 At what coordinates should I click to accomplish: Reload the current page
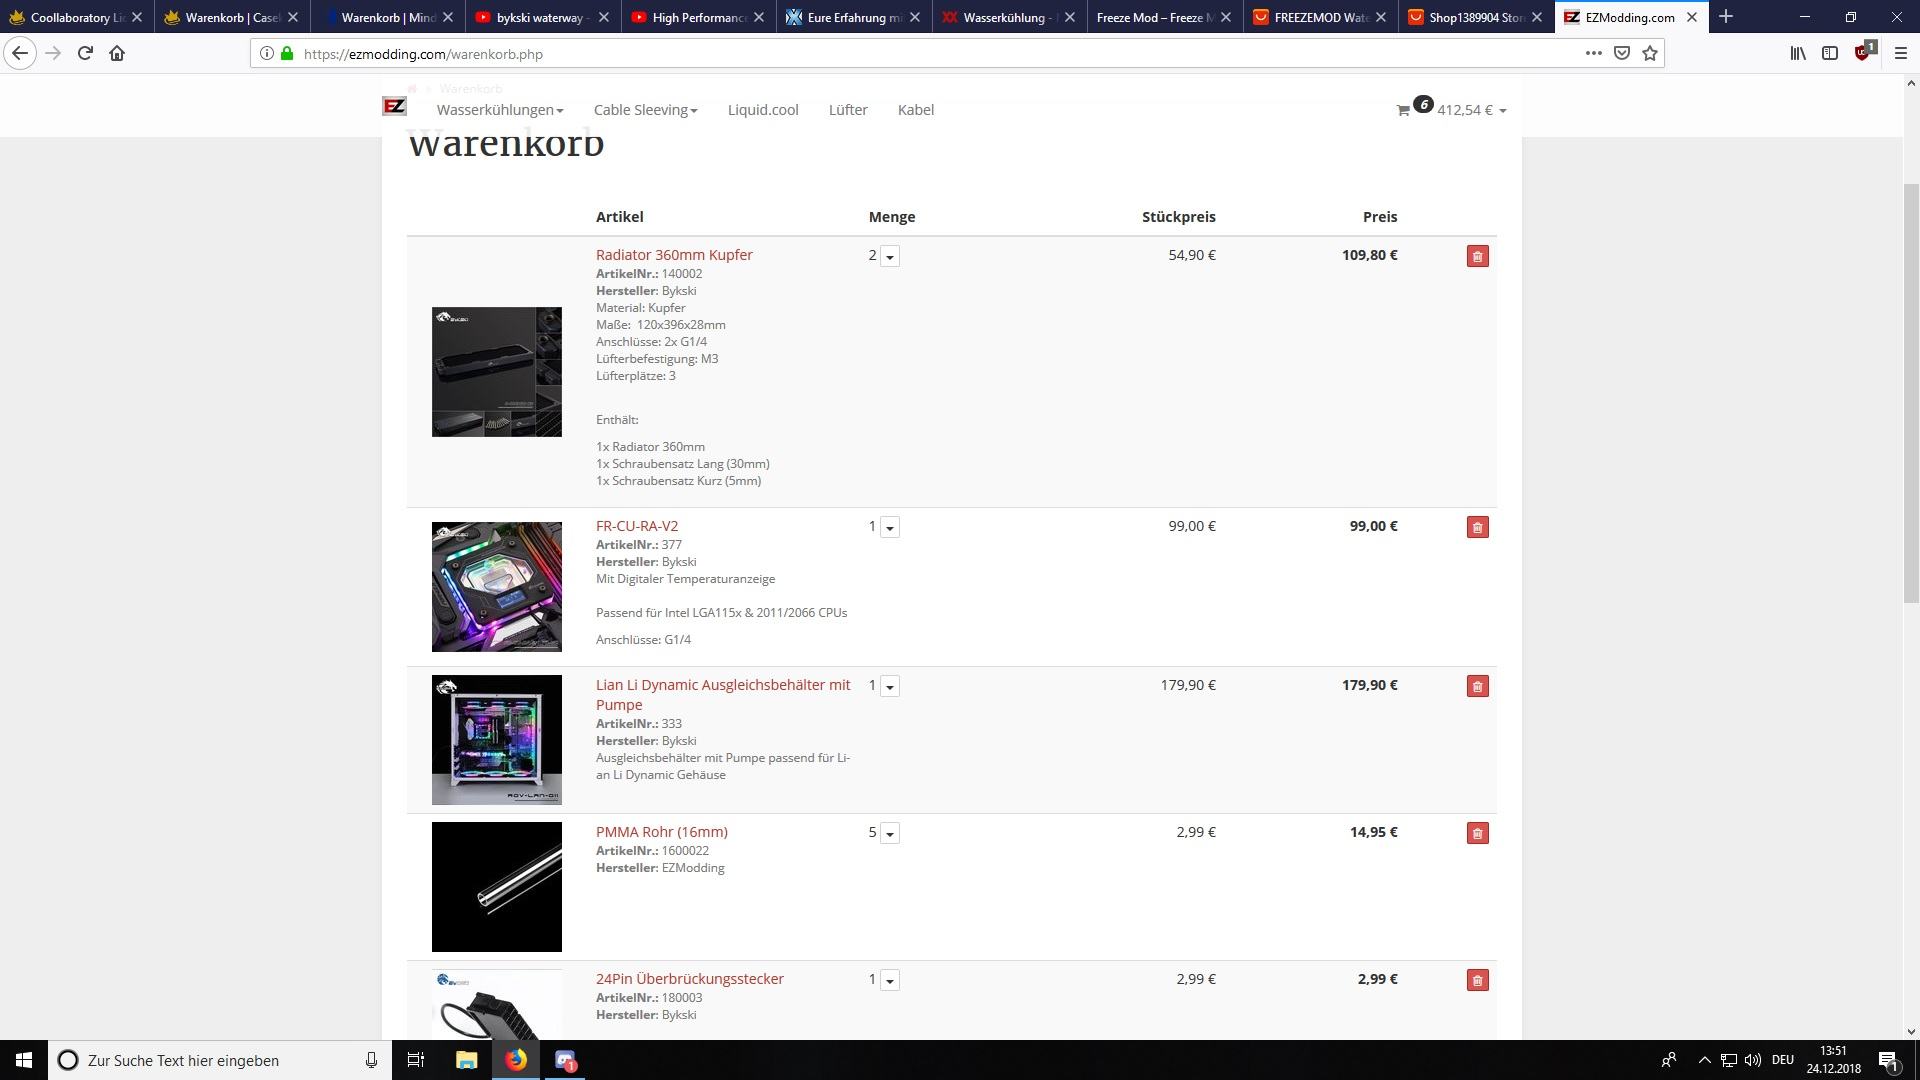point(85,53)
